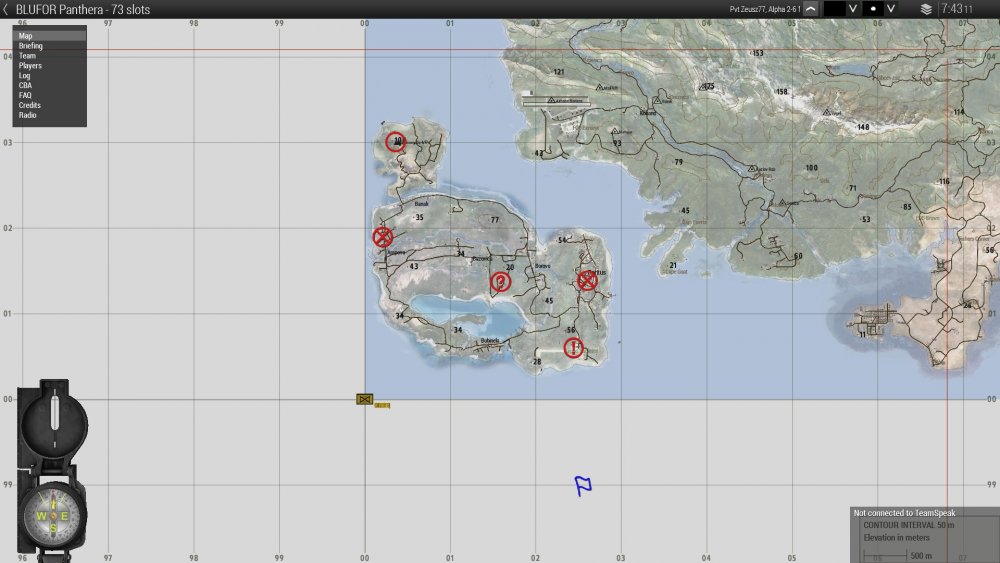Click the red circle marker on northern islet

[x=396, y=142]
